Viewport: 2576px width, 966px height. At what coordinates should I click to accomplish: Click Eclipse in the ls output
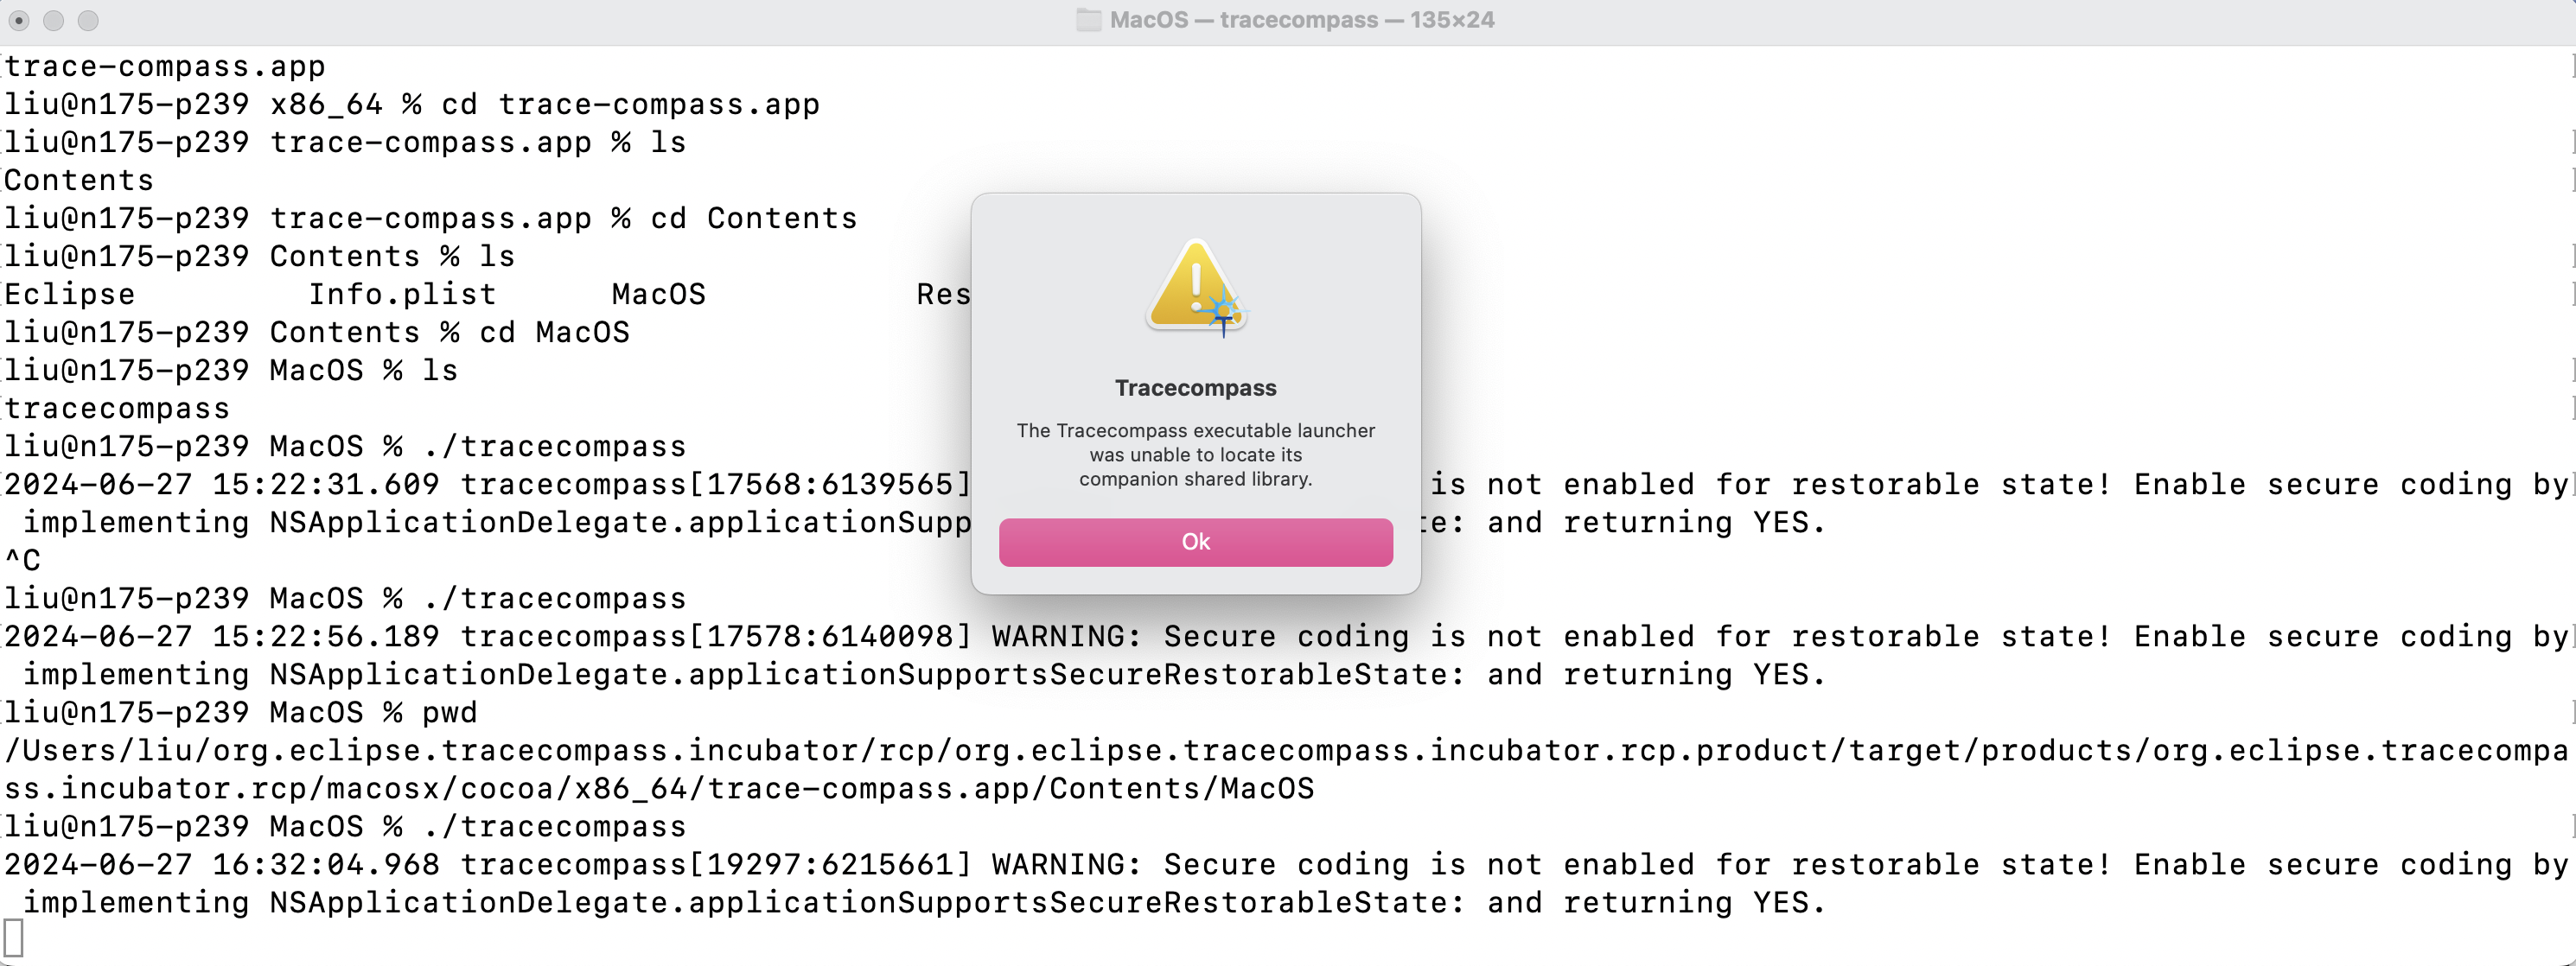[x=69, y=295]
